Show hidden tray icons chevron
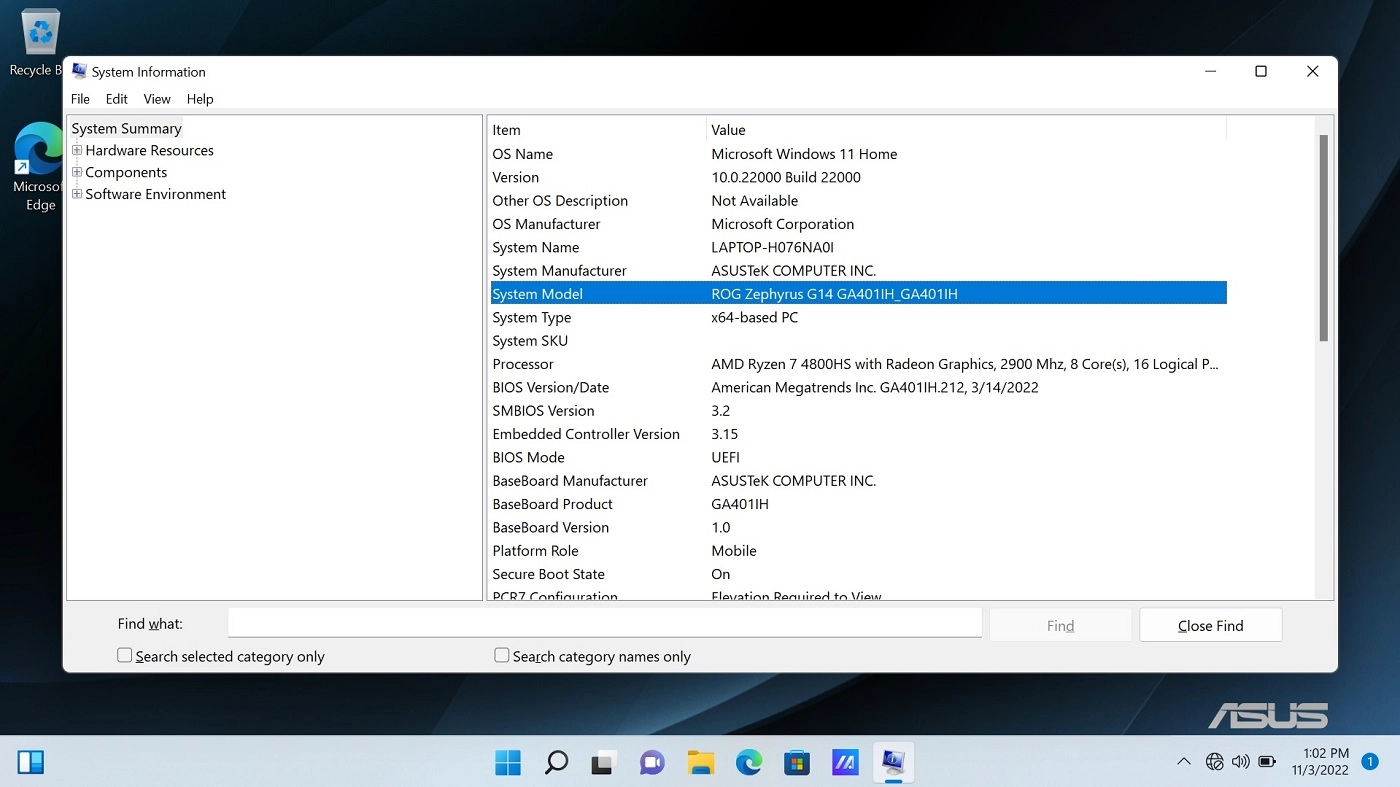1400x787 pixels. [x=1184, y=762]
